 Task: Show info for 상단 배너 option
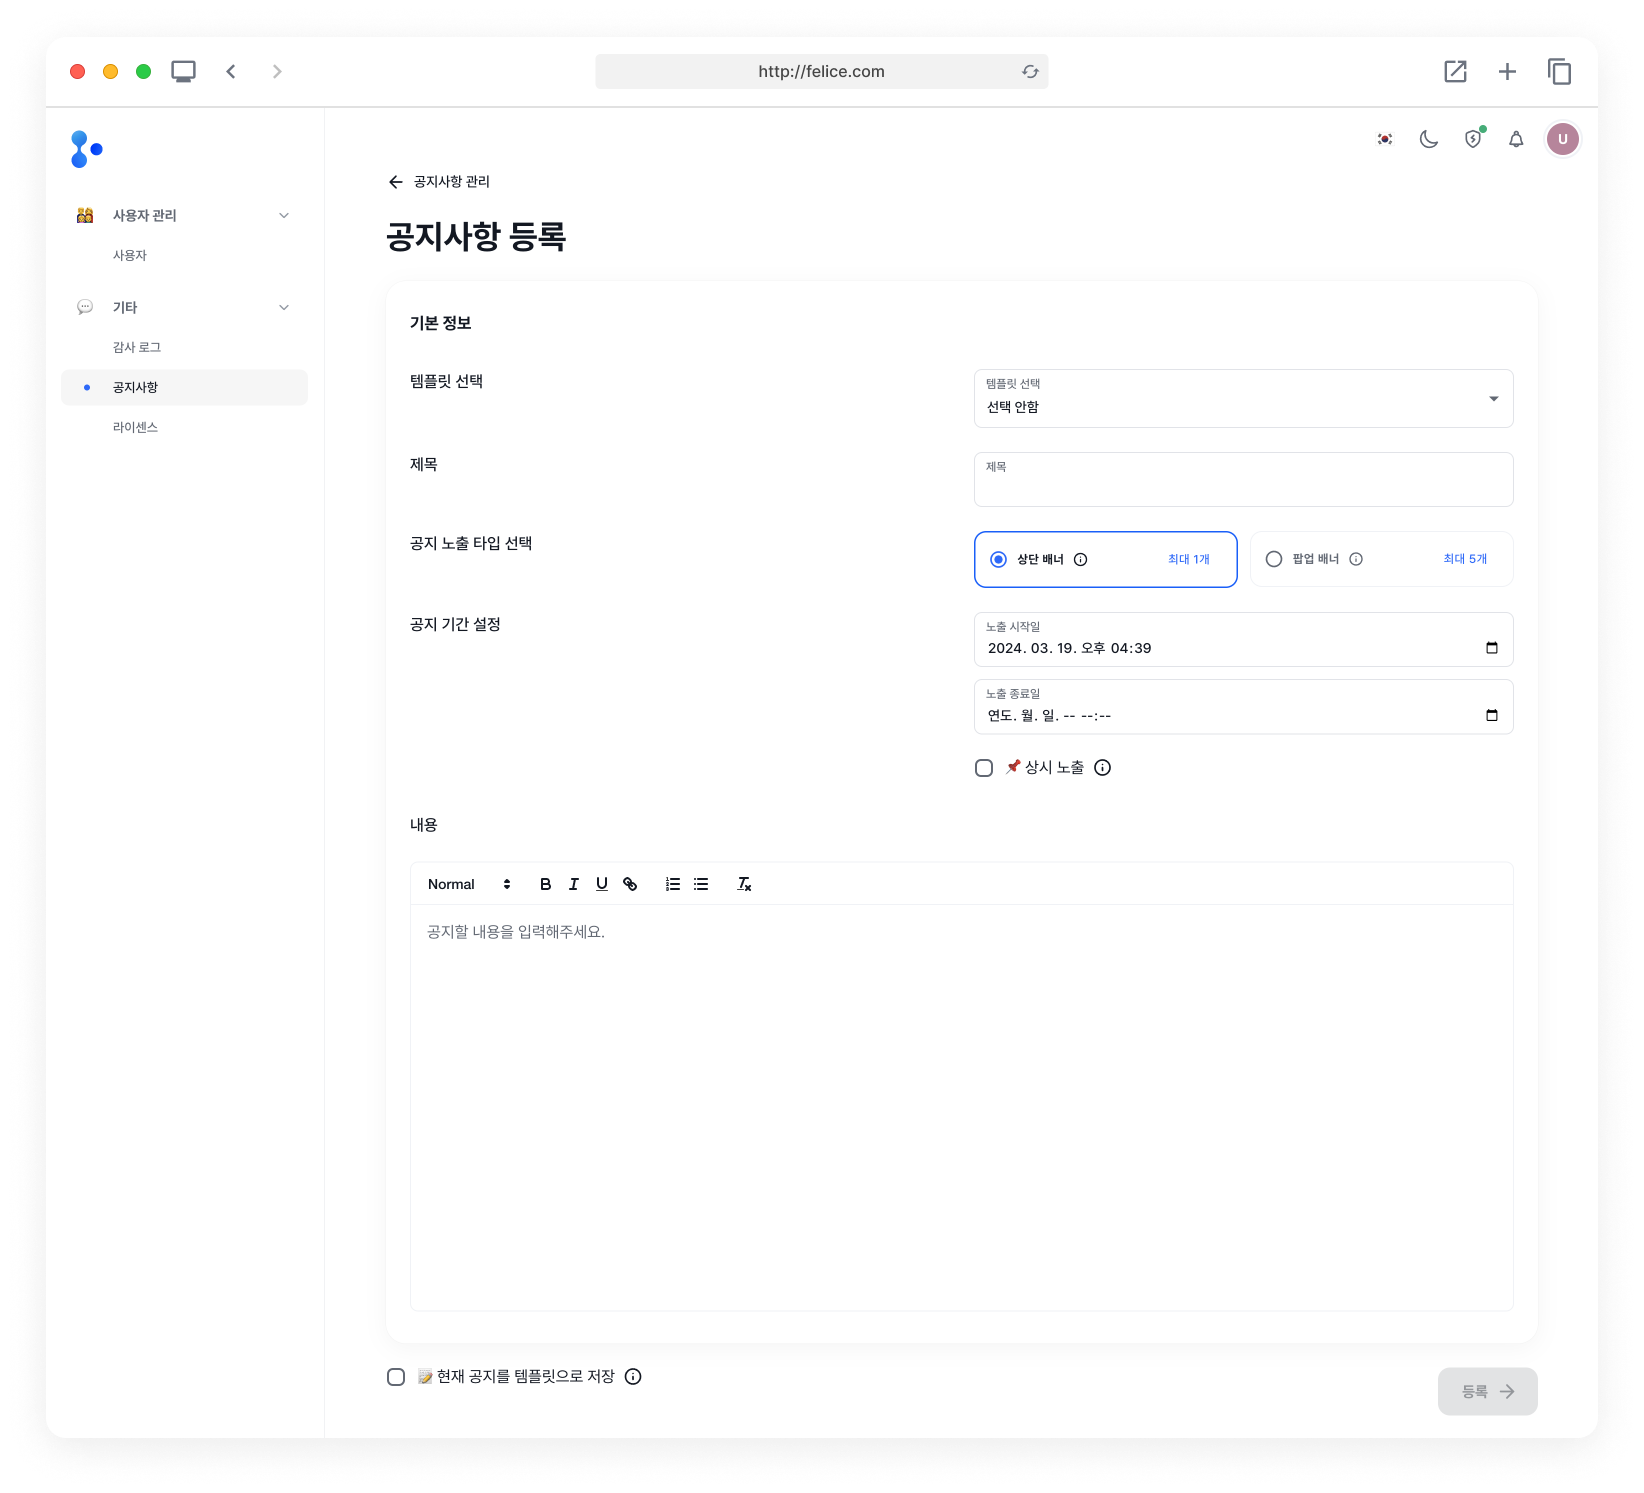(1080, 560)
